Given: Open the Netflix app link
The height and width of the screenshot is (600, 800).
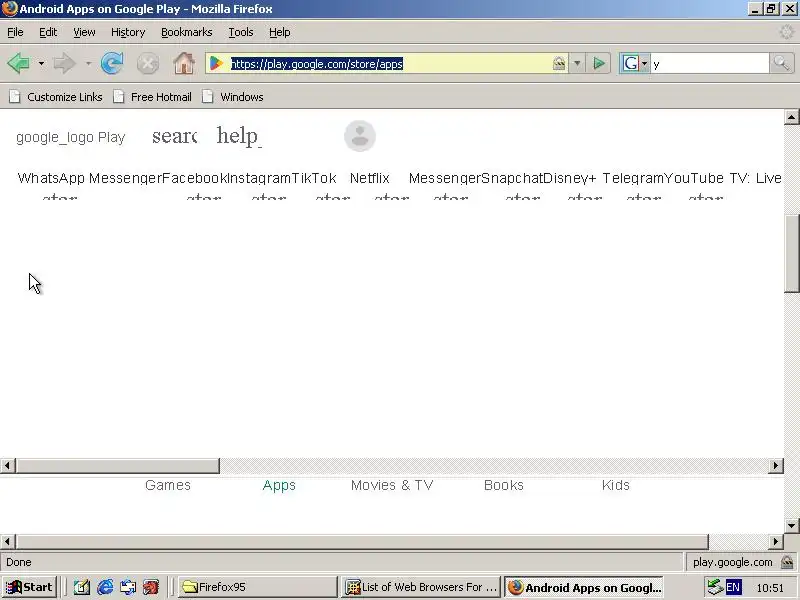Looking at the screenshot, I should click(369, 178).
